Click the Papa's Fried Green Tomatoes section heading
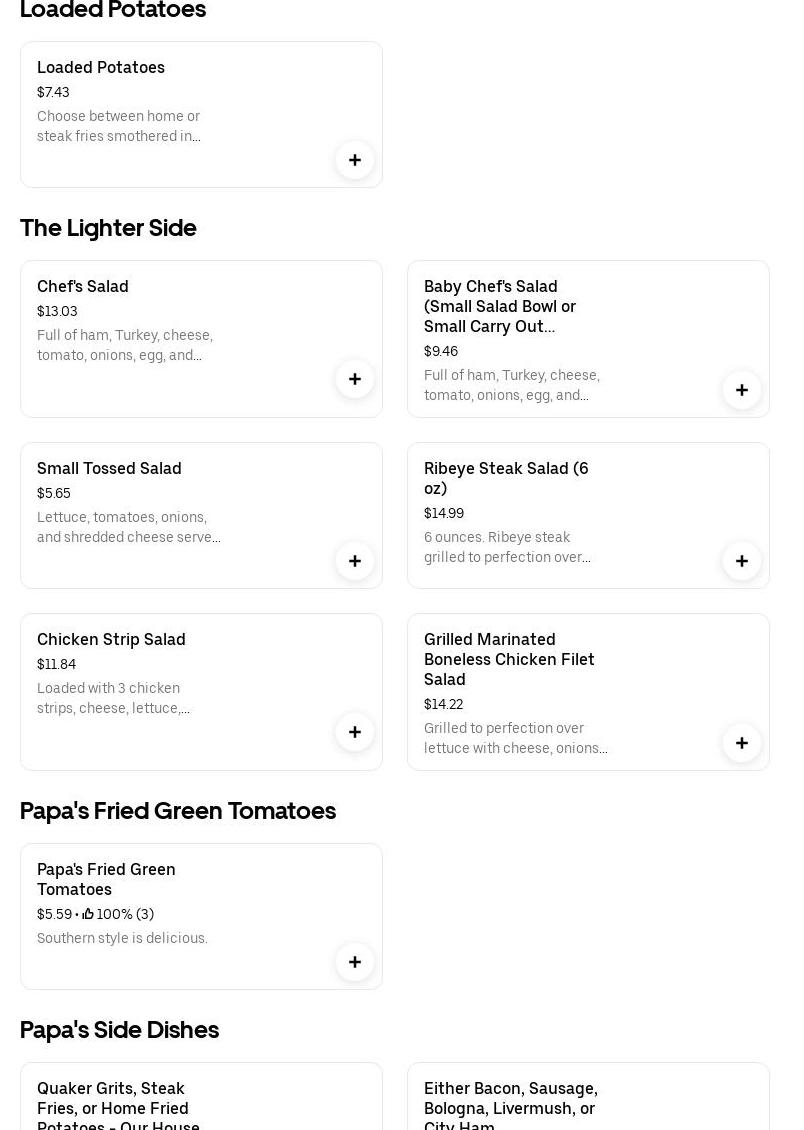This screenshot has width=804, height=1130. tap(178, 810)
